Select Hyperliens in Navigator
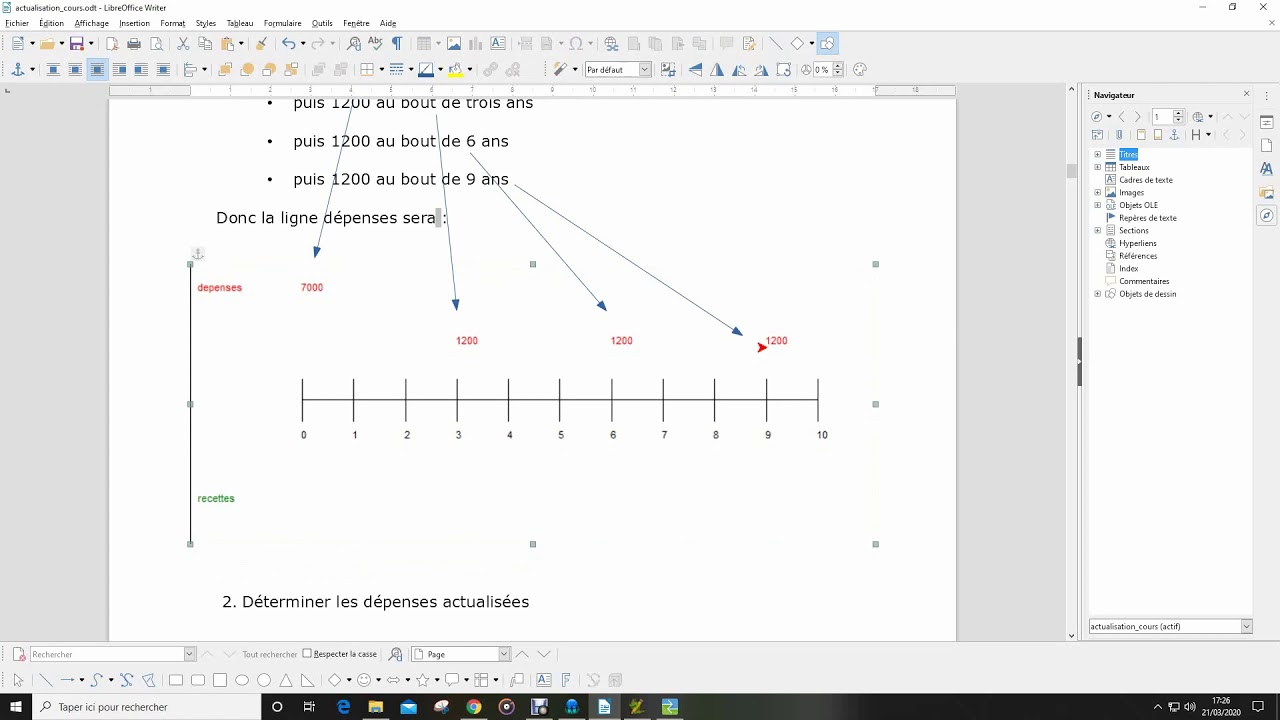Viewport: 1280px width, 720px height. [1138, 243]
